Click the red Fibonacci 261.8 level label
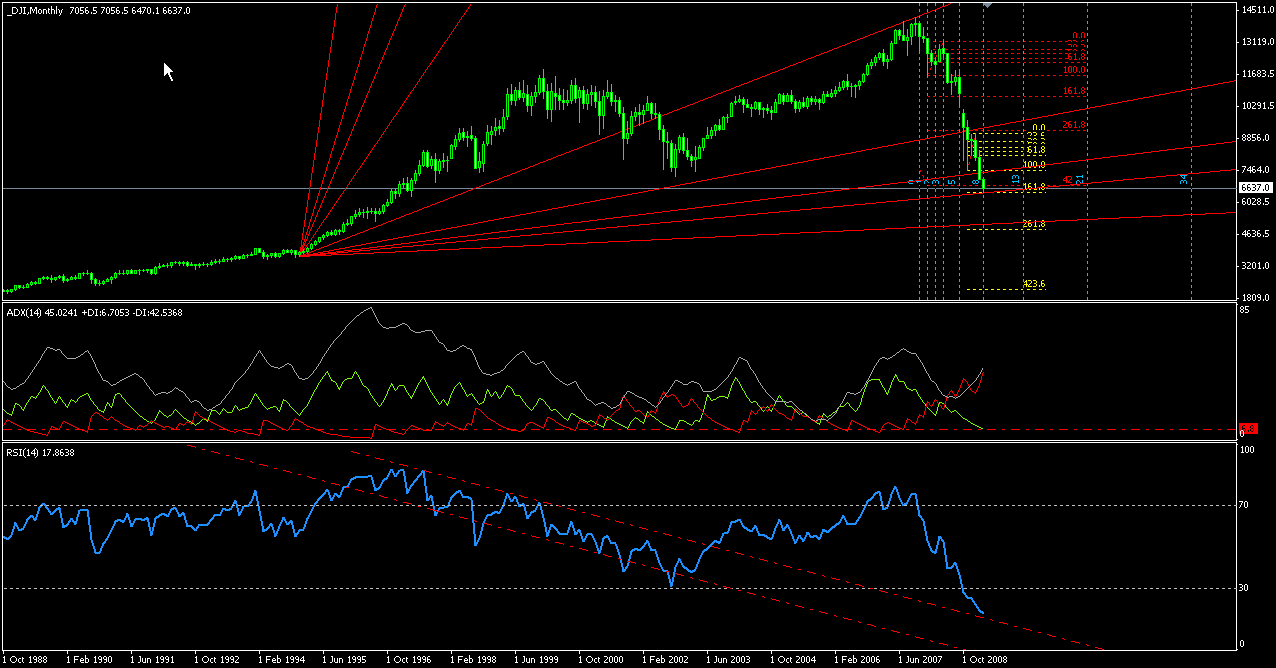Screen dimensions: 1276x668 coord(1074,125)
